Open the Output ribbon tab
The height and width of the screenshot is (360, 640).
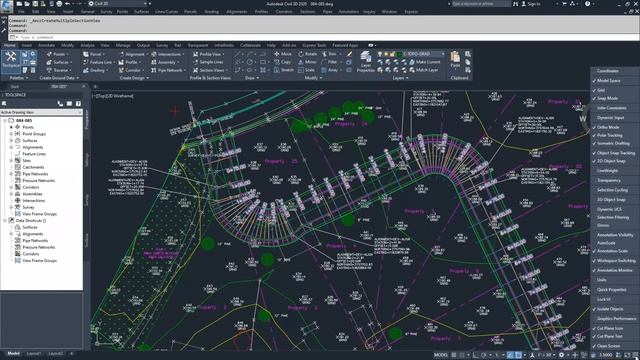click(x=143, y=45)
